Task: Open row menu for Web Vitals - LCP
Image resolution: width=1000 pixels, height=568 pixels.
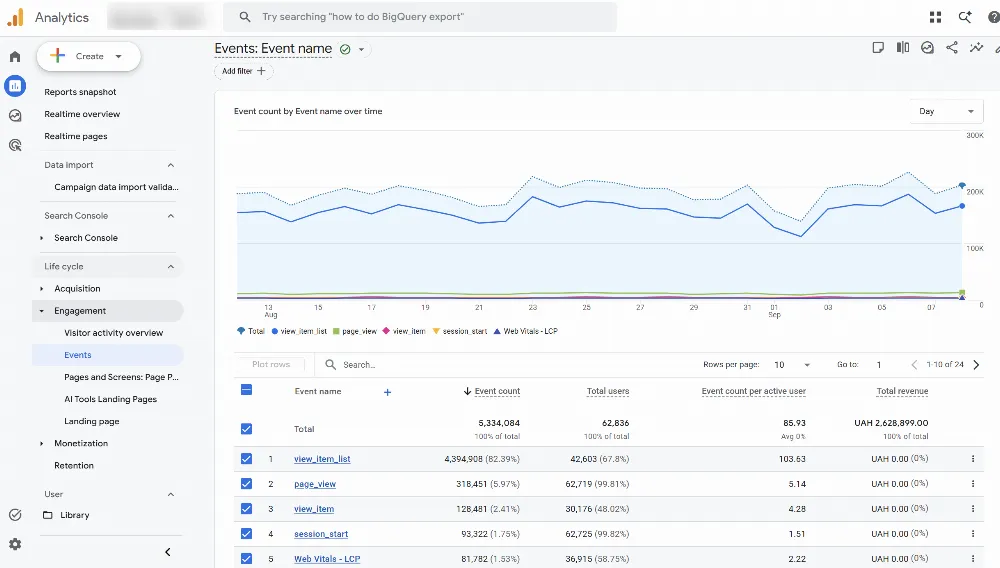Action: 973,558
